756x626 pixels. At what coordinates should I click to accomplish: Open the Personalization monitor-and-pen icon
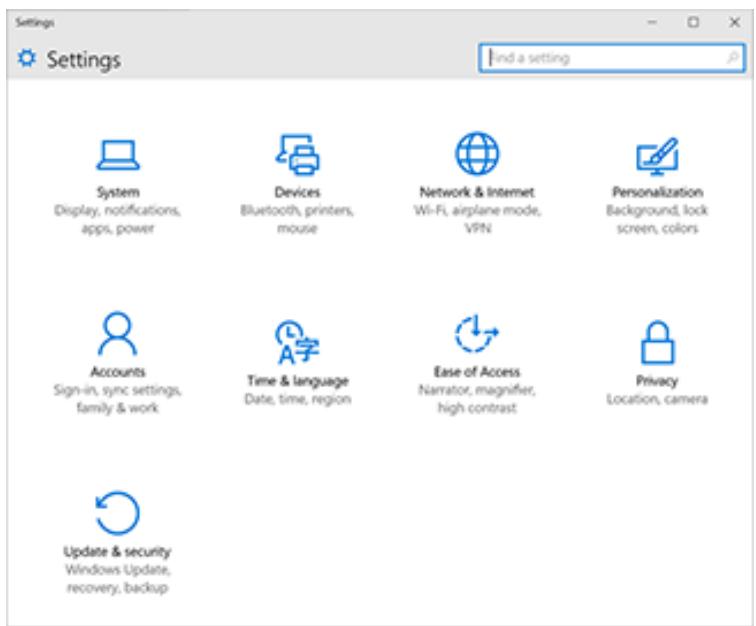click(657, 156)
